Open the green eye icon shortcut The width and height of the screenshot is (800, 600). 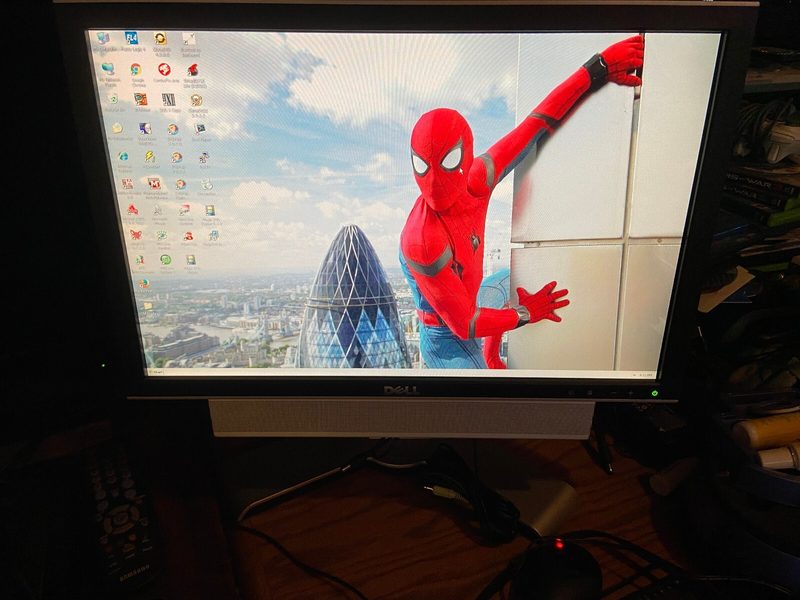click(162, 235)
